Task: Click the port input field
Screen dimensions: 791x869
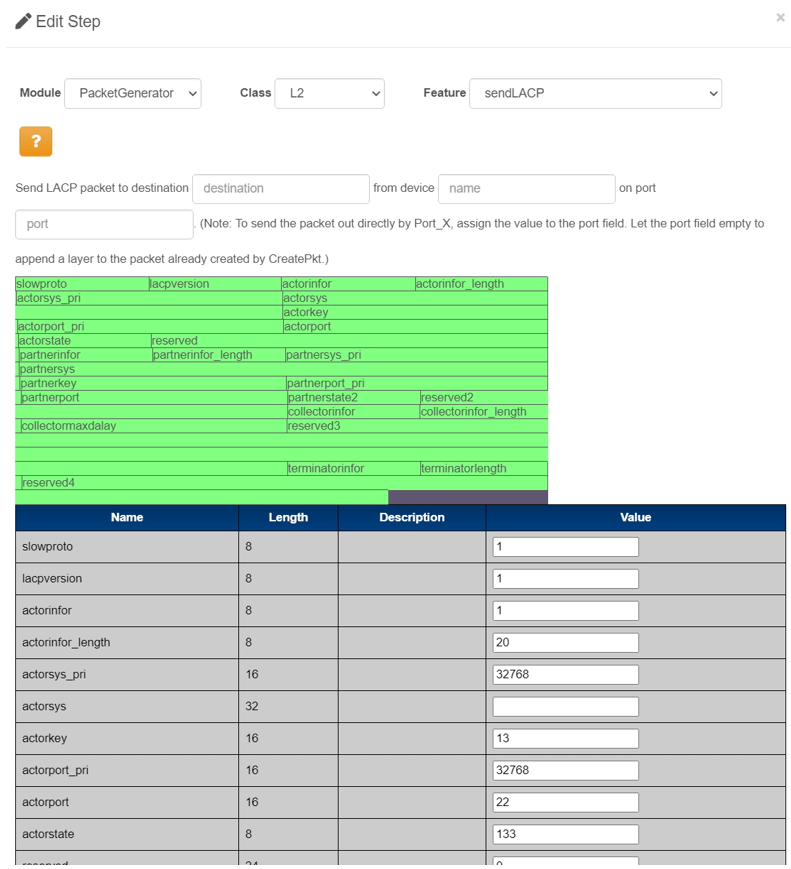Action: [x=104, y=224]
